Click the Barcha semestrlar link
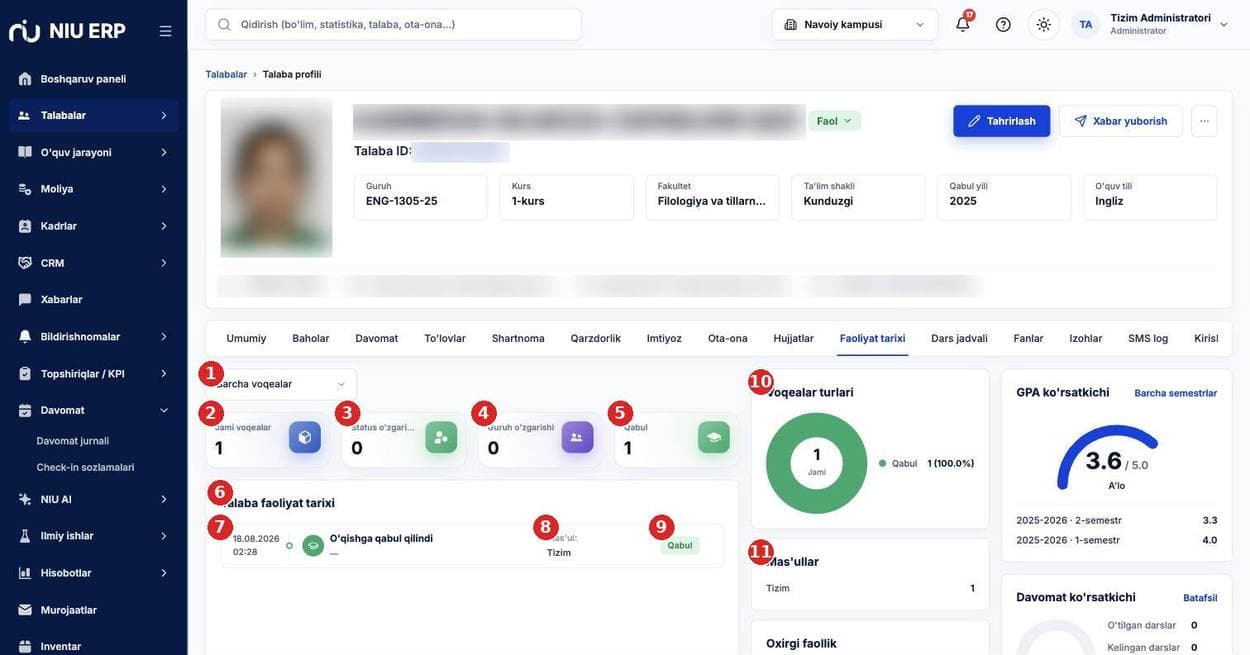Image resolution: width=1250 pixels, height=655 pixels. pyautogui.click(x=1176, y=393)
